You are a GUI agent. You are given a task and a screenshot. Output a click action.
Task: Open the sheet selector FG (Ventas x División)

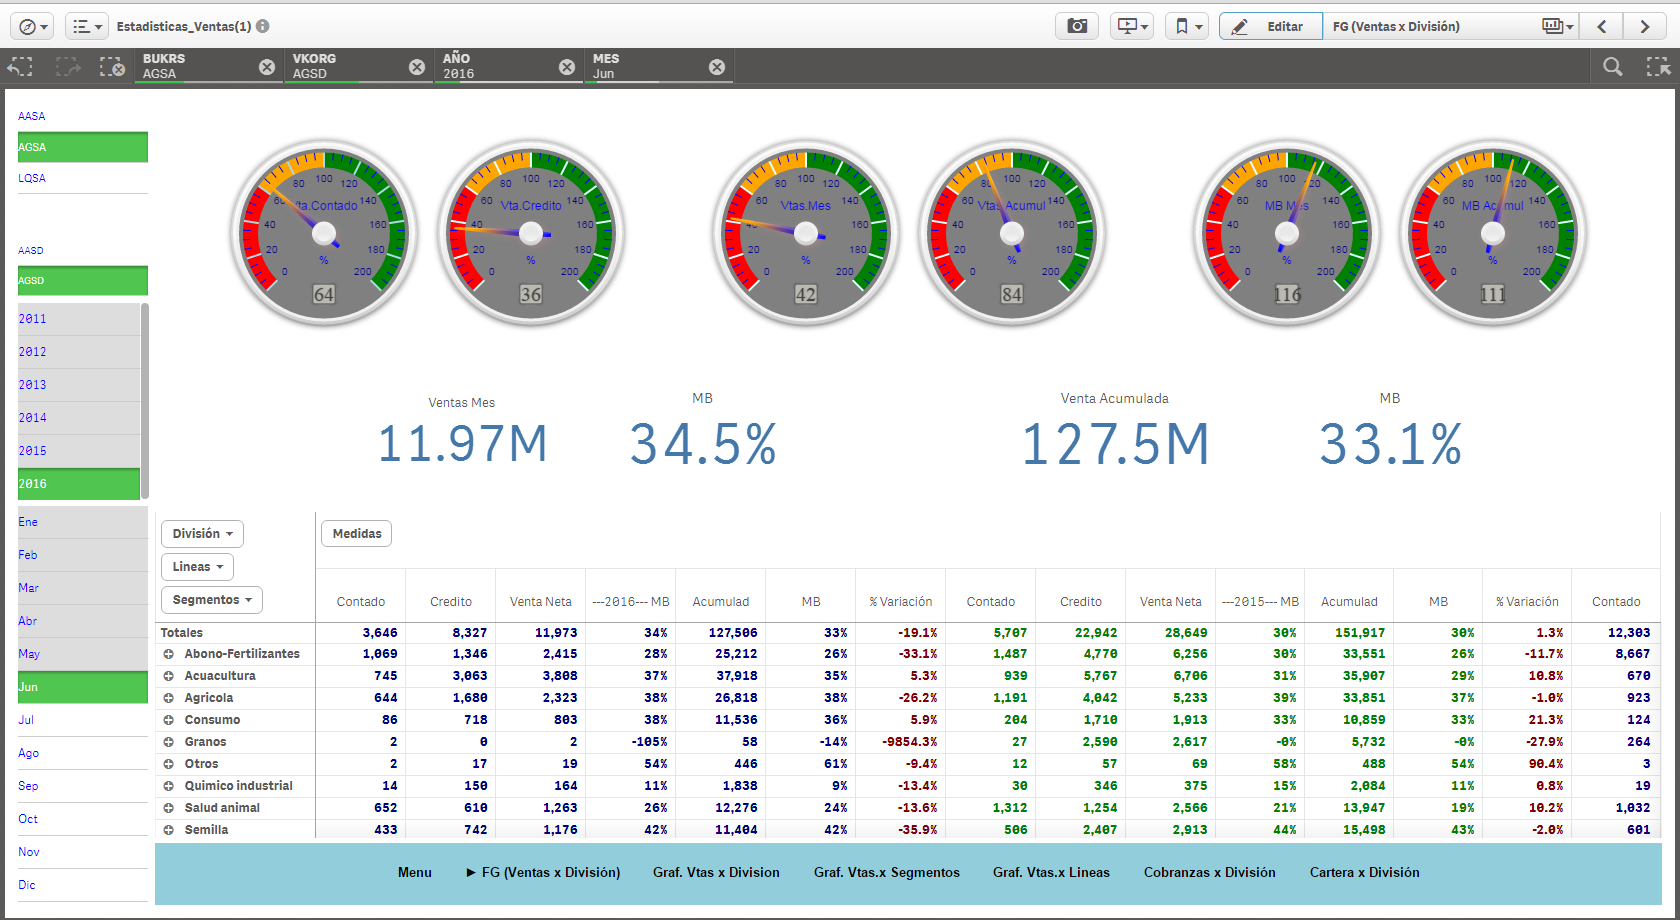[1450, 26]
